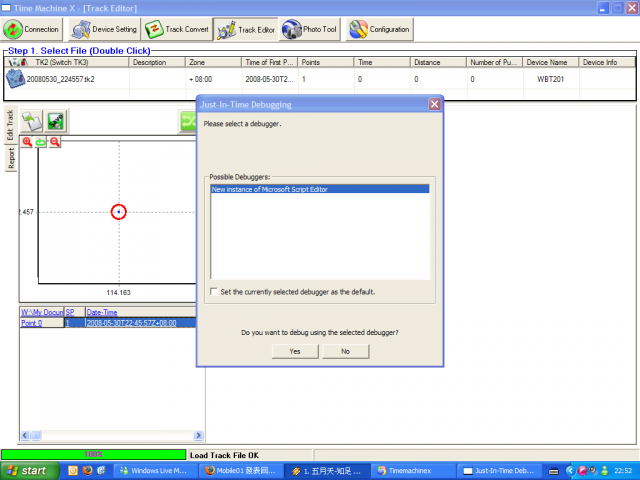Click the TK2 (Switch TK3) column header
The height and width of the screenshot is (480, 640).
click(x=67, y=62)
